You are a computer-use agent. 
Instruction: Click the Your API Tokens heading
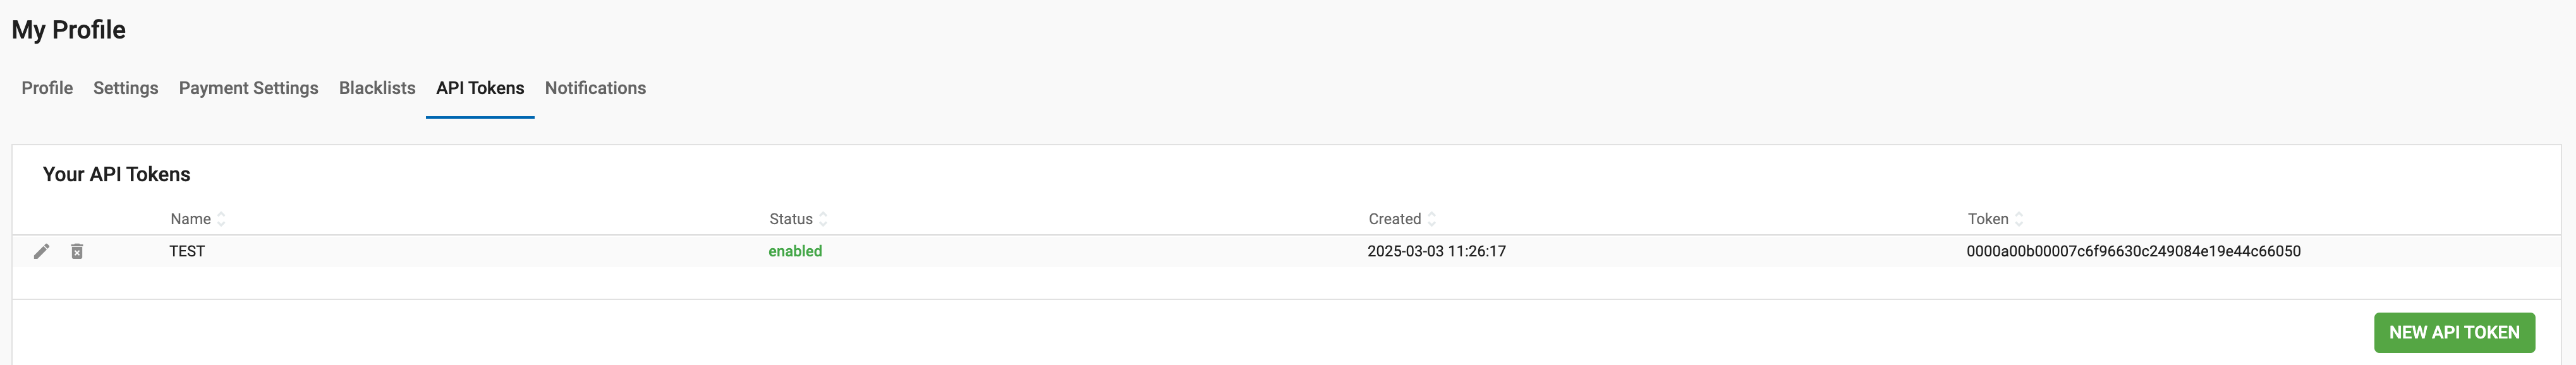point(116,174)
